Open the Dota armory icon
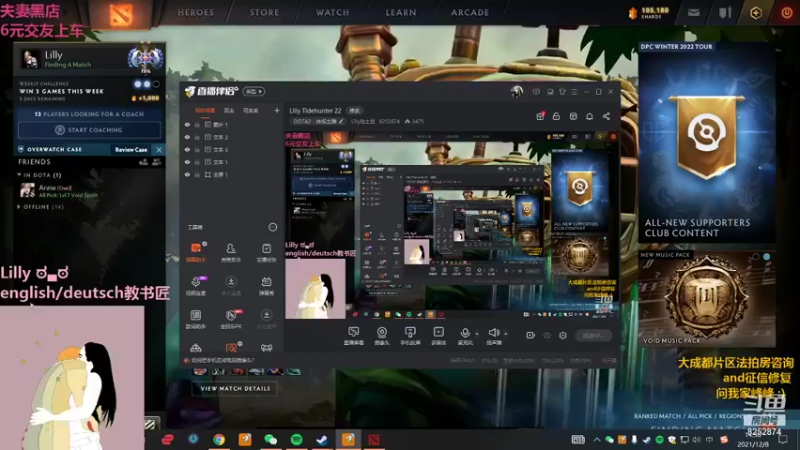 725,13
